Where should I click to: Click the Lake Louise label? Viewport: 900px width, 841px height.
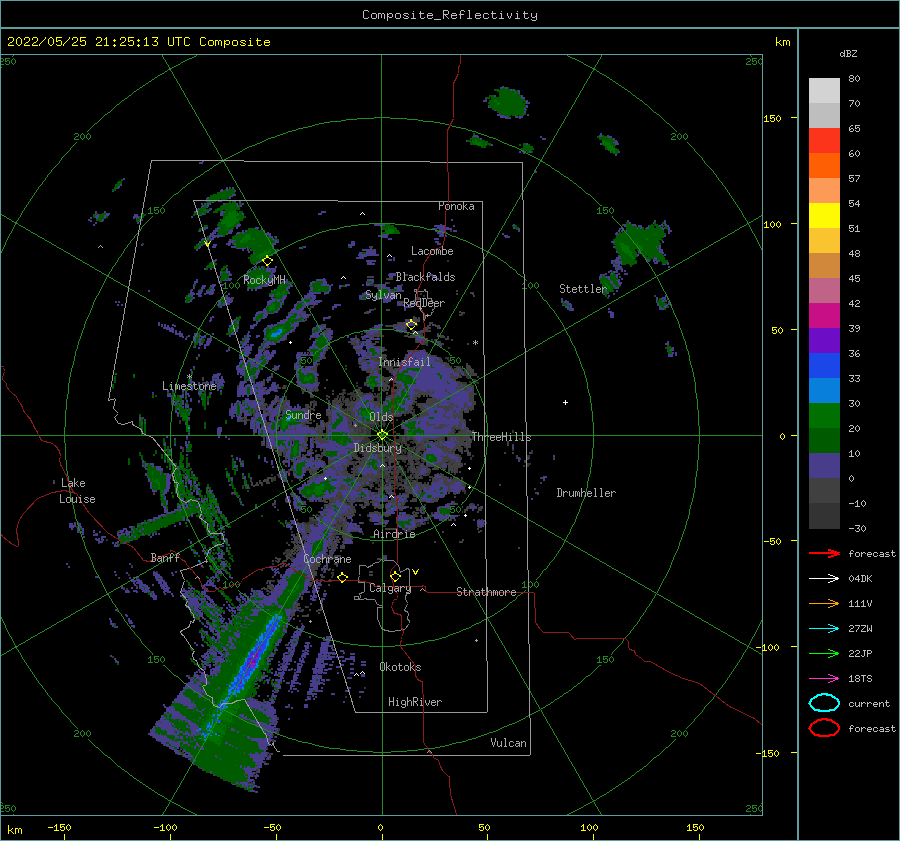[x=77, y=491]
